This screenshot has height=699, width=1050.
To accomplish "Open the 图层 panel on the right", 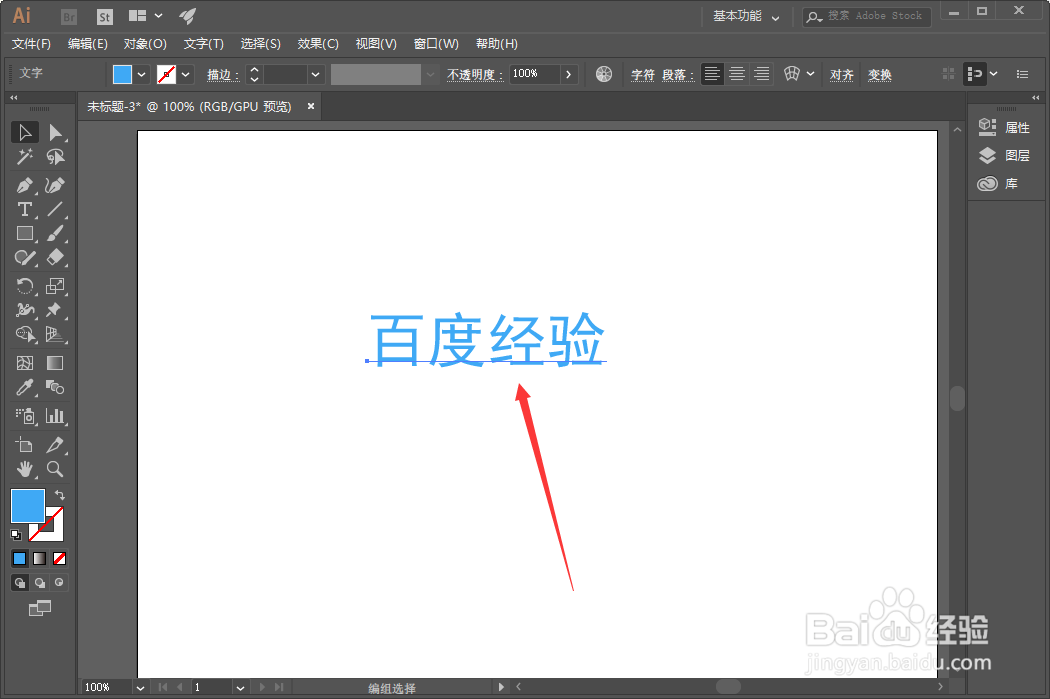I will (1016, 155).
